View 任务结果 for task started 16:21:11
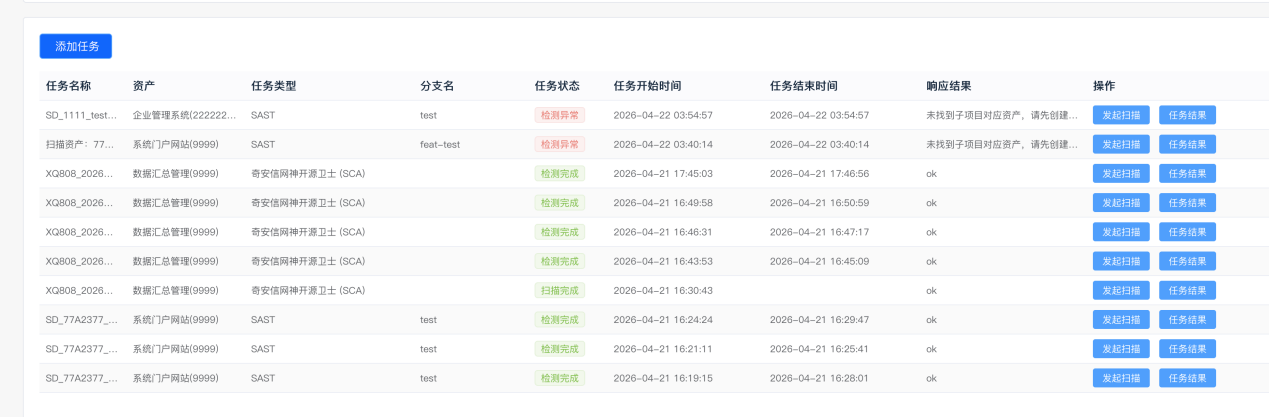1269x417 pixels. 1187,349
